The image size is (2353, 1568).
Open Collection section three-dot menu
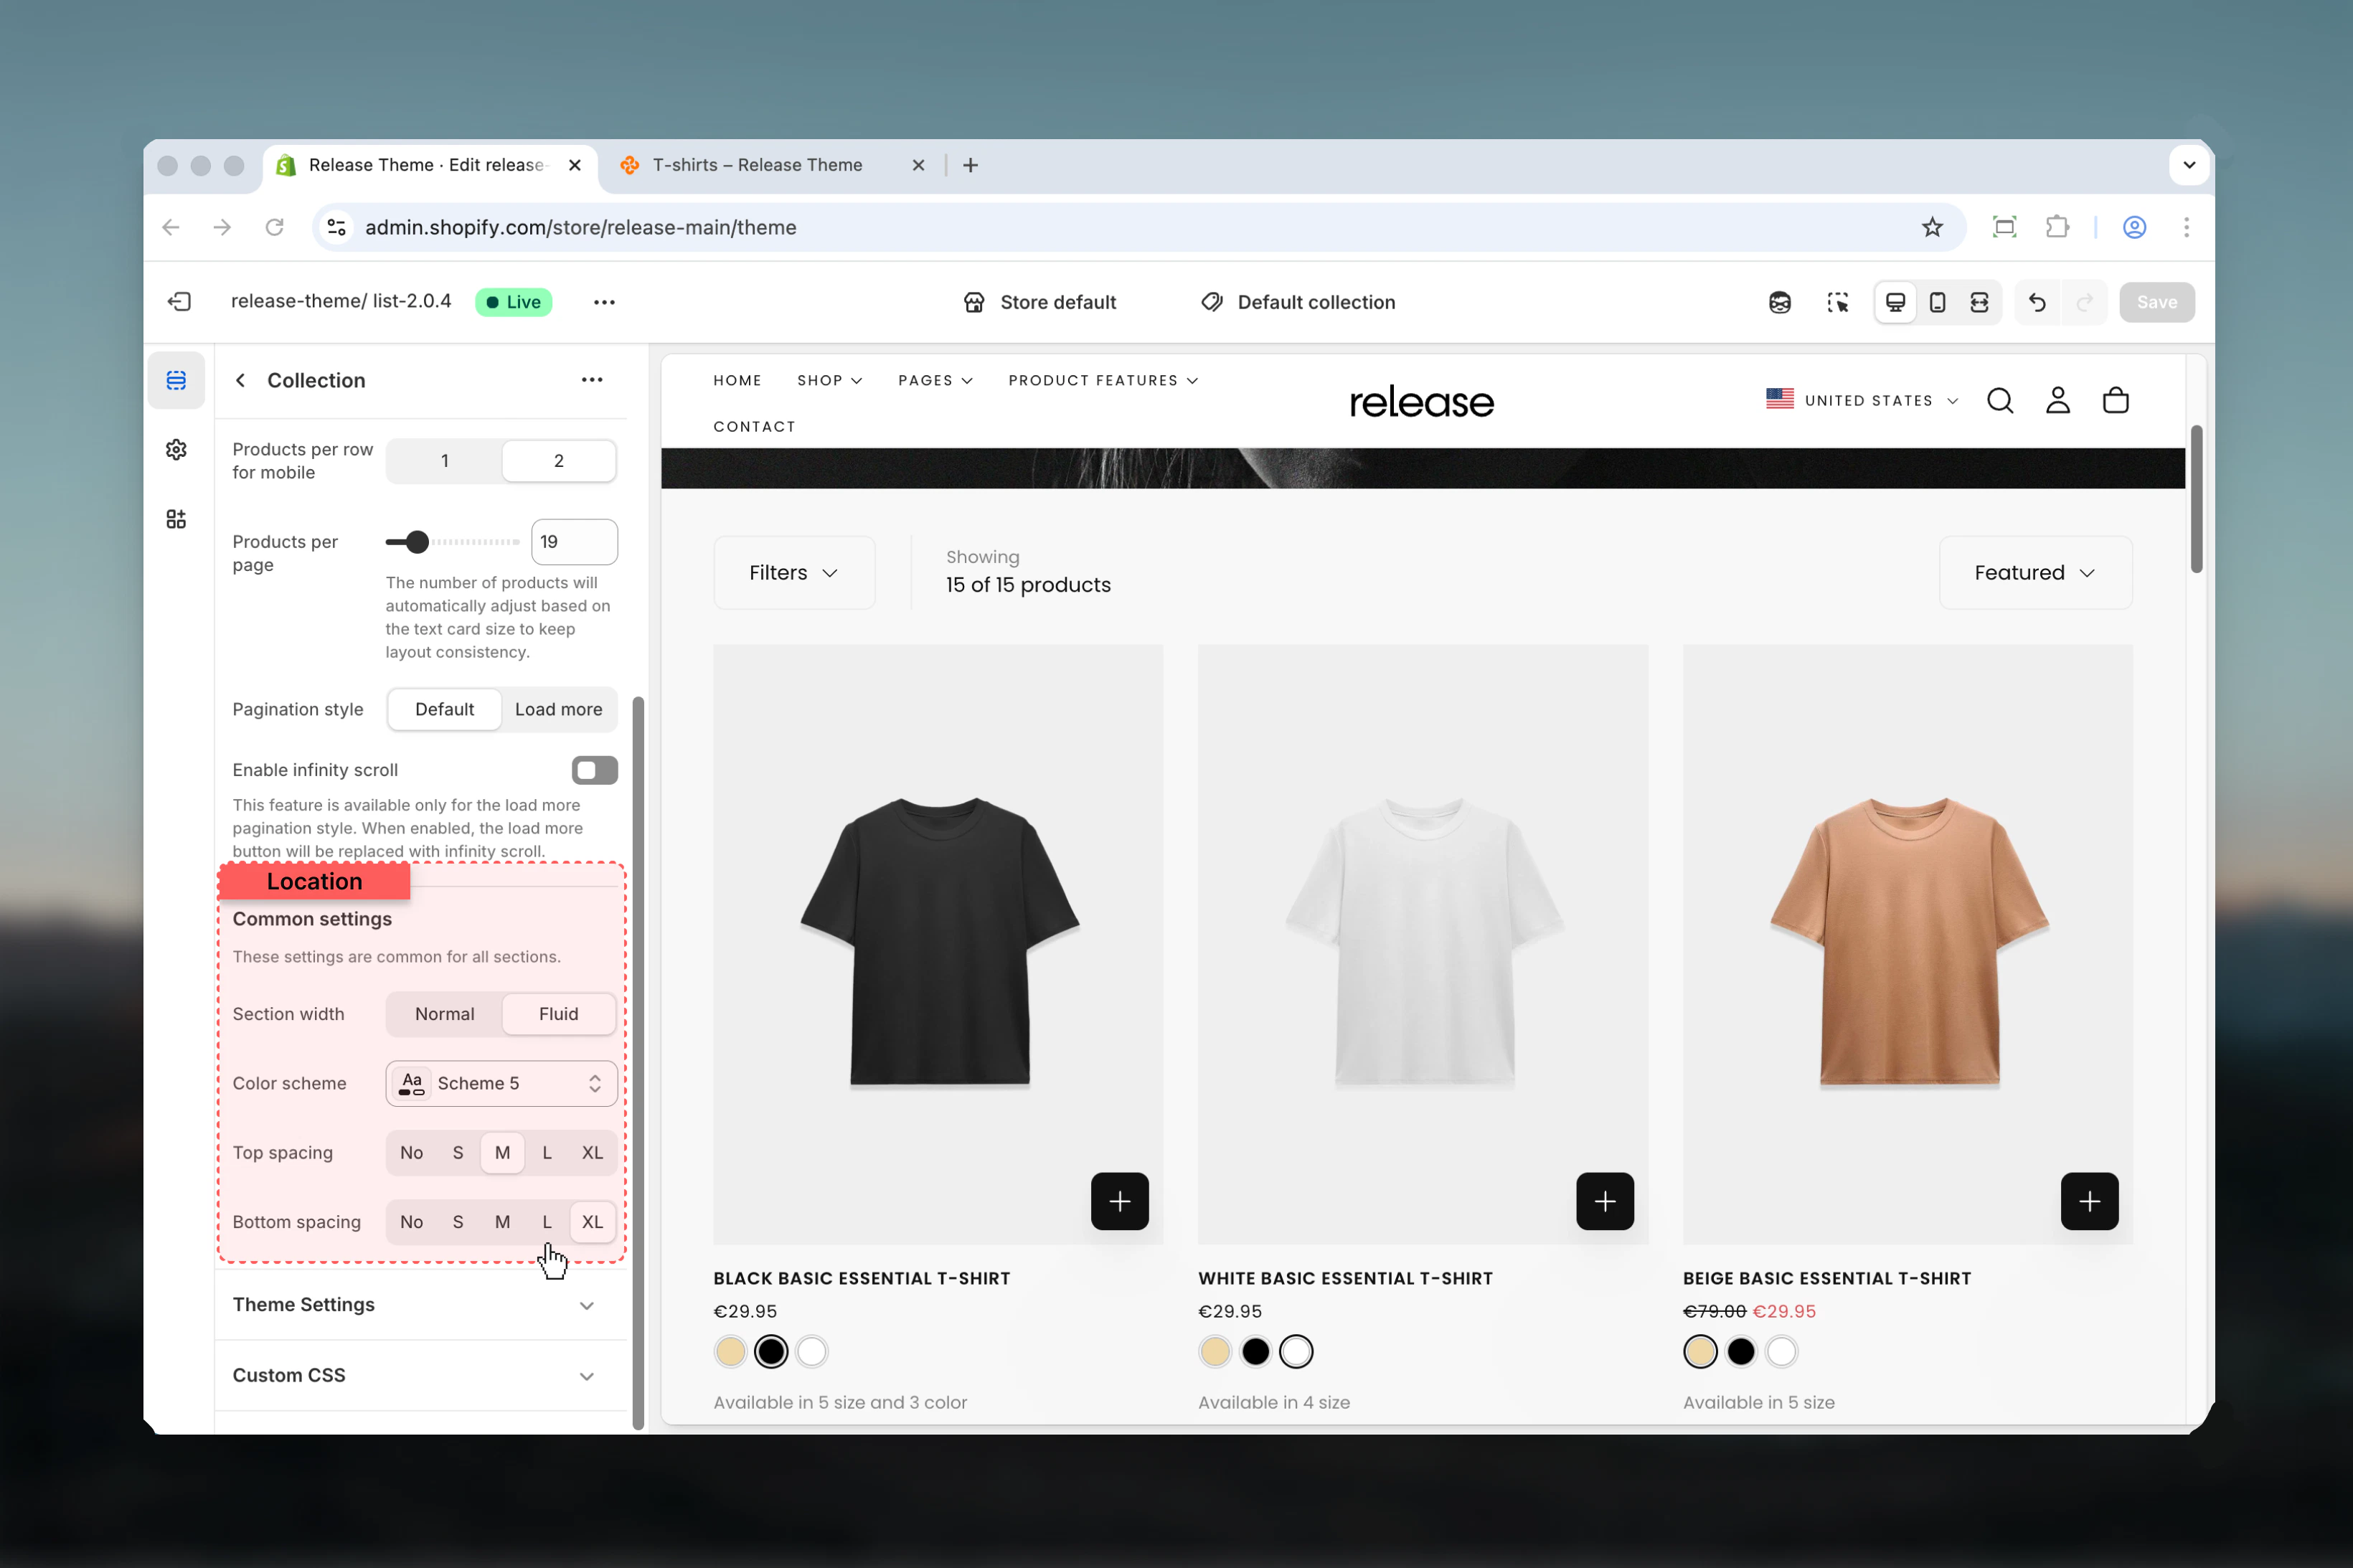[592, 380]
